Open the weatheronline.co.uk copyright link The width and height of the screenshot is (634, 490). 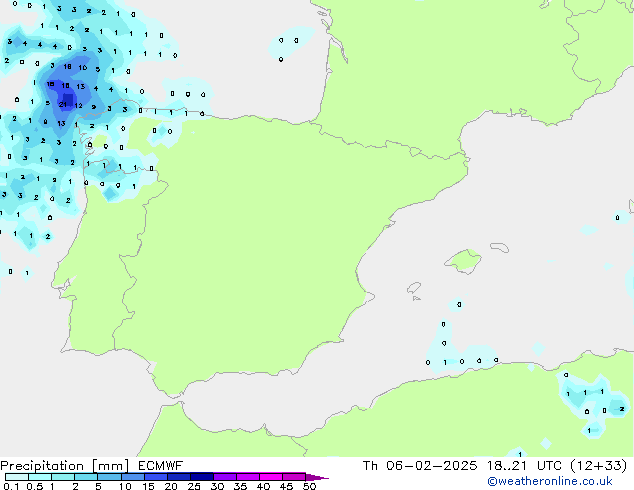click(x=549, y=481)
